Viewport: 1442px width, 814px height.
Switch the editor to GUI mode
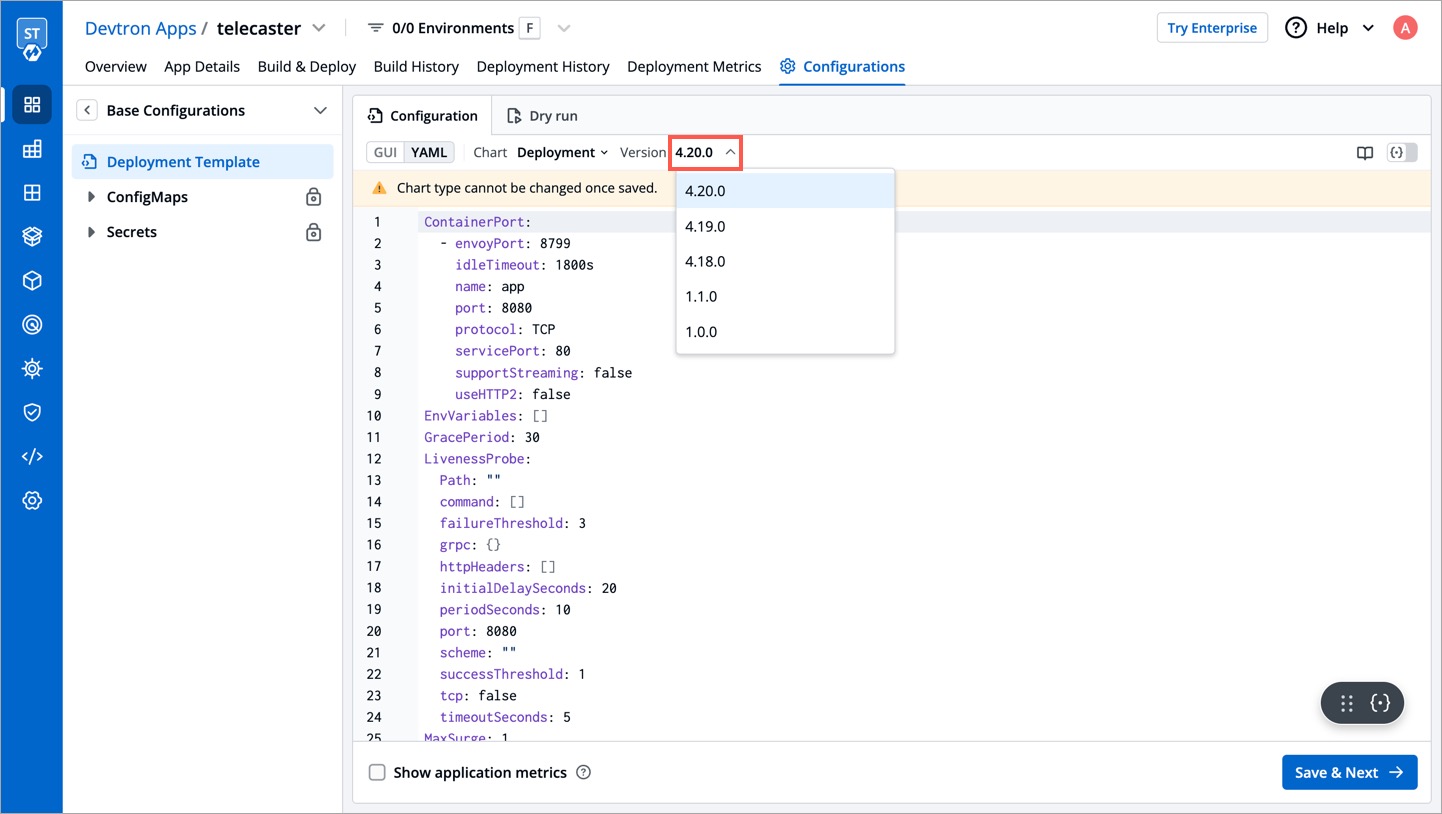(385, 152)
